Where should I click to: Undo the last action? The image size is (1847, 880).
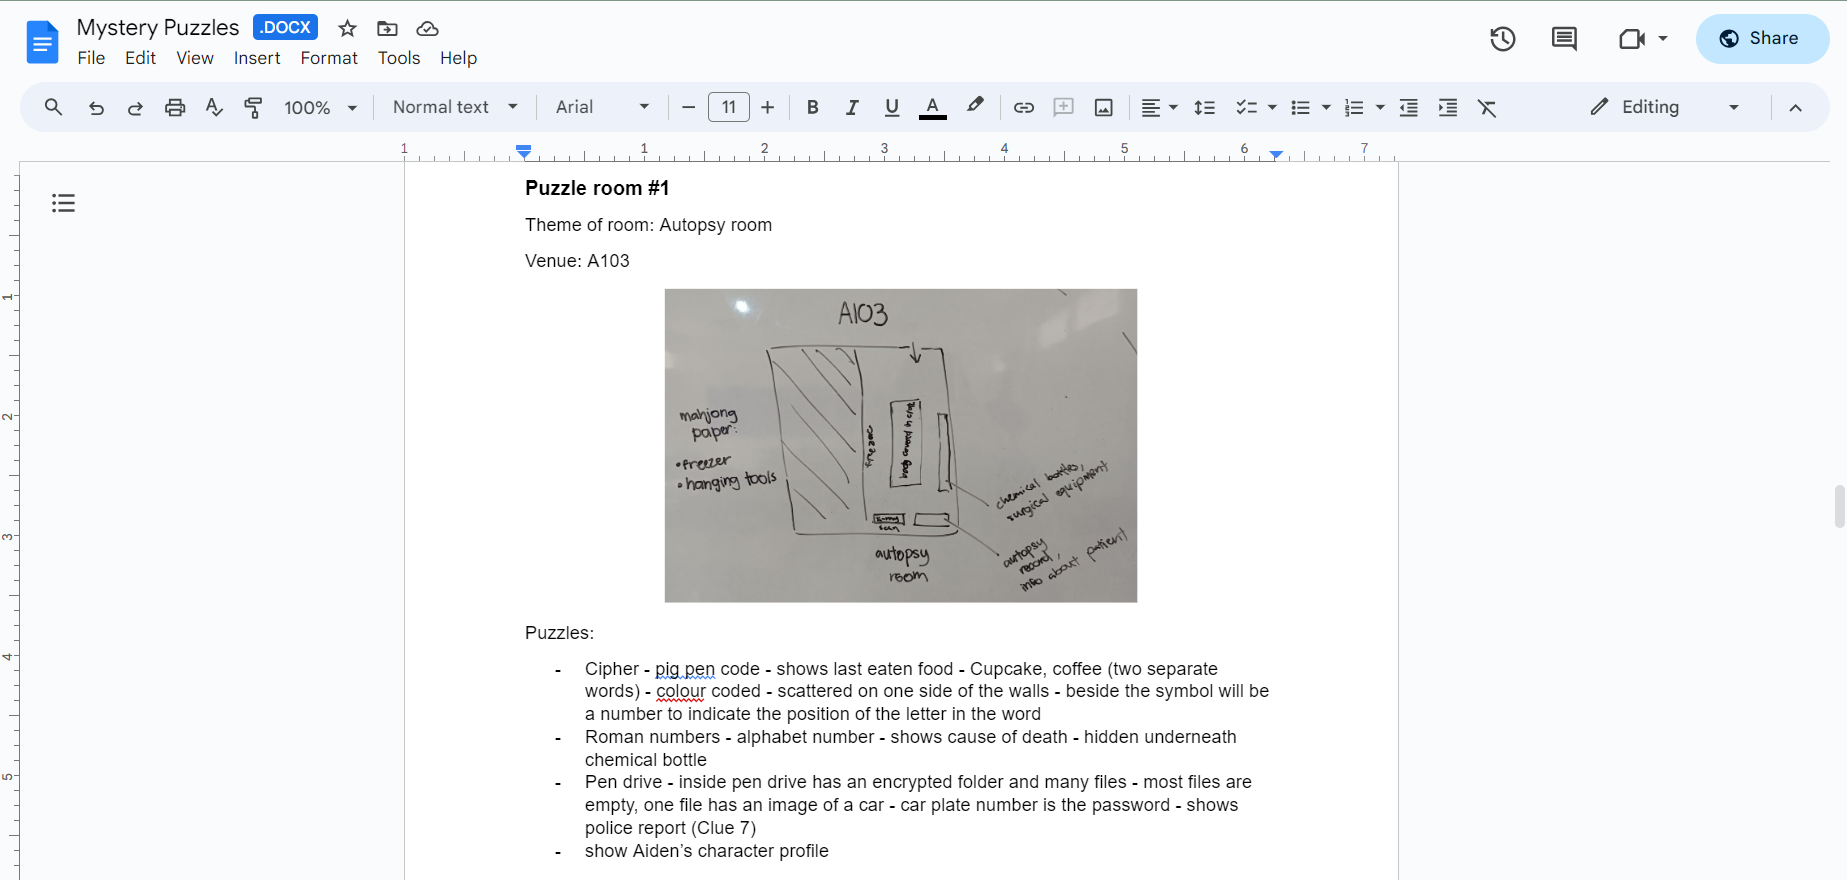(x=96, y=107)
